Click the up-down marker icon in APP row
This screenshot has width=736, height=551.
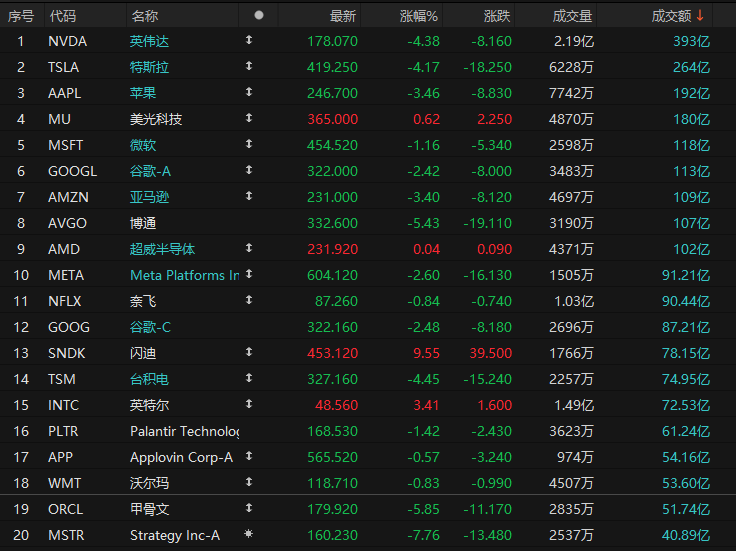pos(249,456)
